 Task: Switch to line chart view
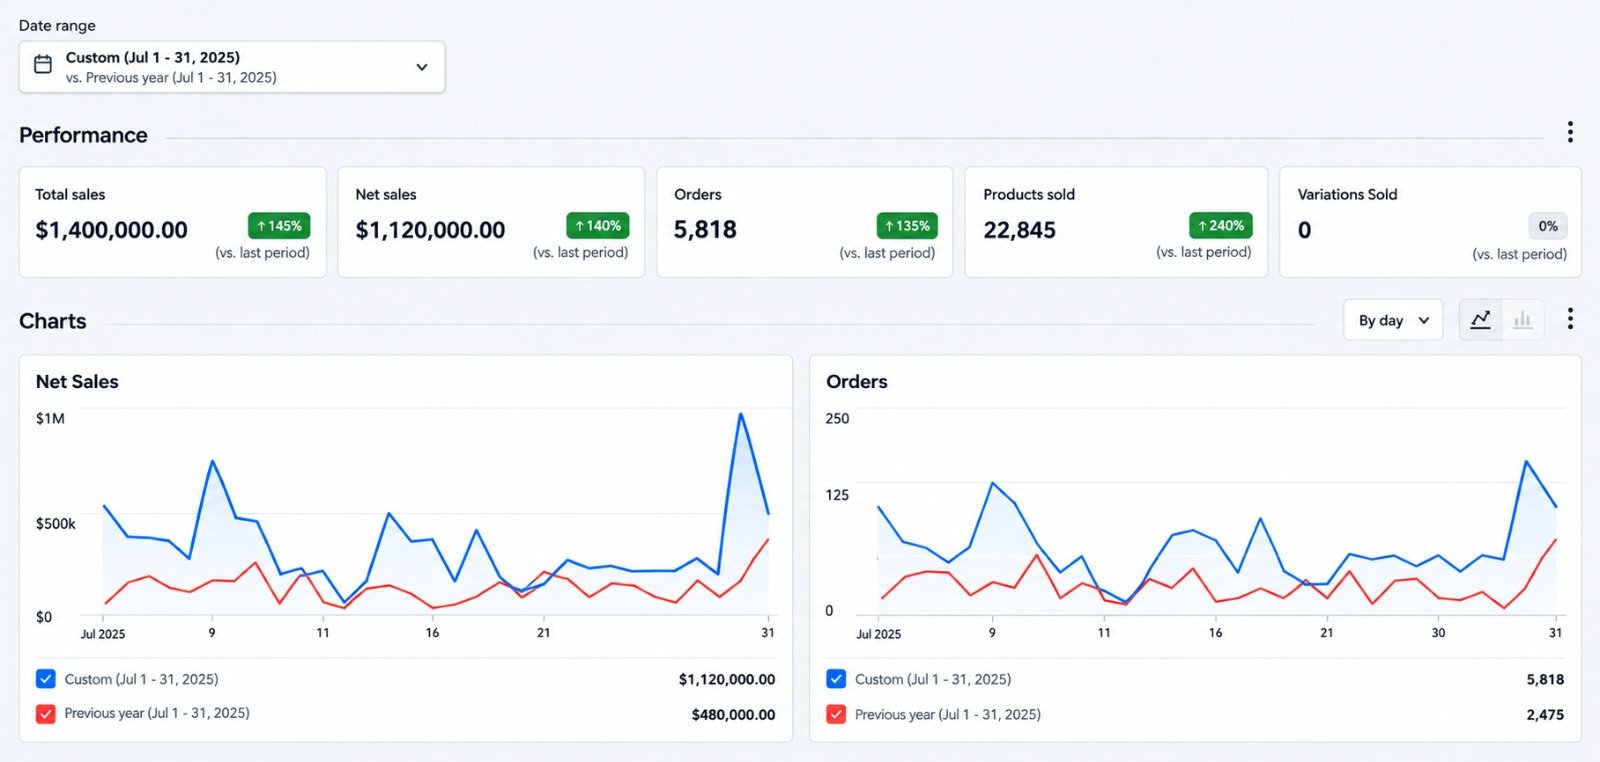pyautogui.click(x=1481, y=320)
